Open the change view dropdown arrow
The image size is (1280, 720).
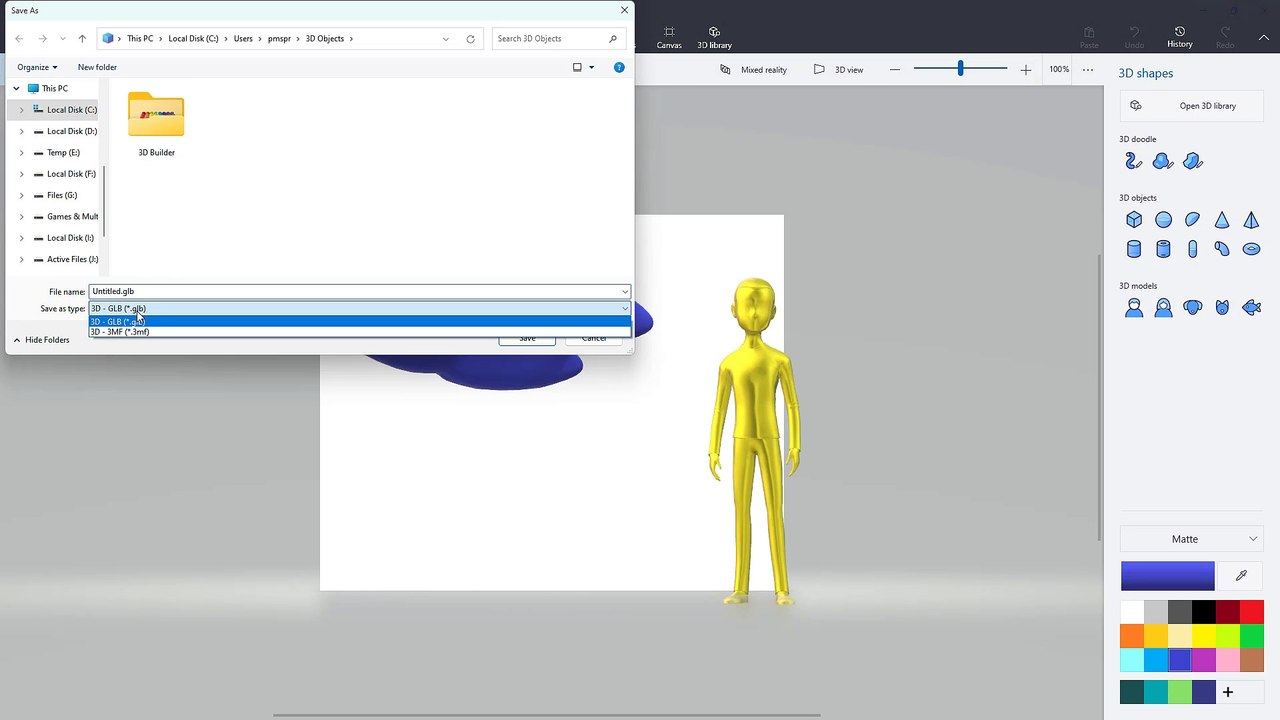[591, 67]
